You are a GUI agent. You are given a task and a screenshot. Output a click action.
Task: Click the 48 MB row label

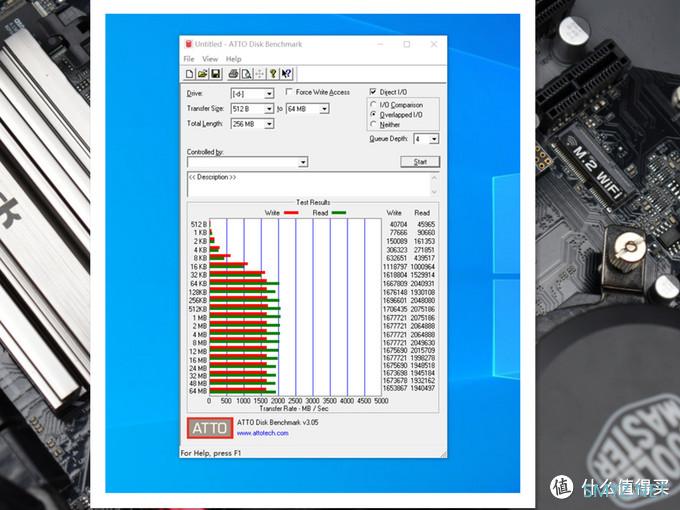(x=198, y=383)
